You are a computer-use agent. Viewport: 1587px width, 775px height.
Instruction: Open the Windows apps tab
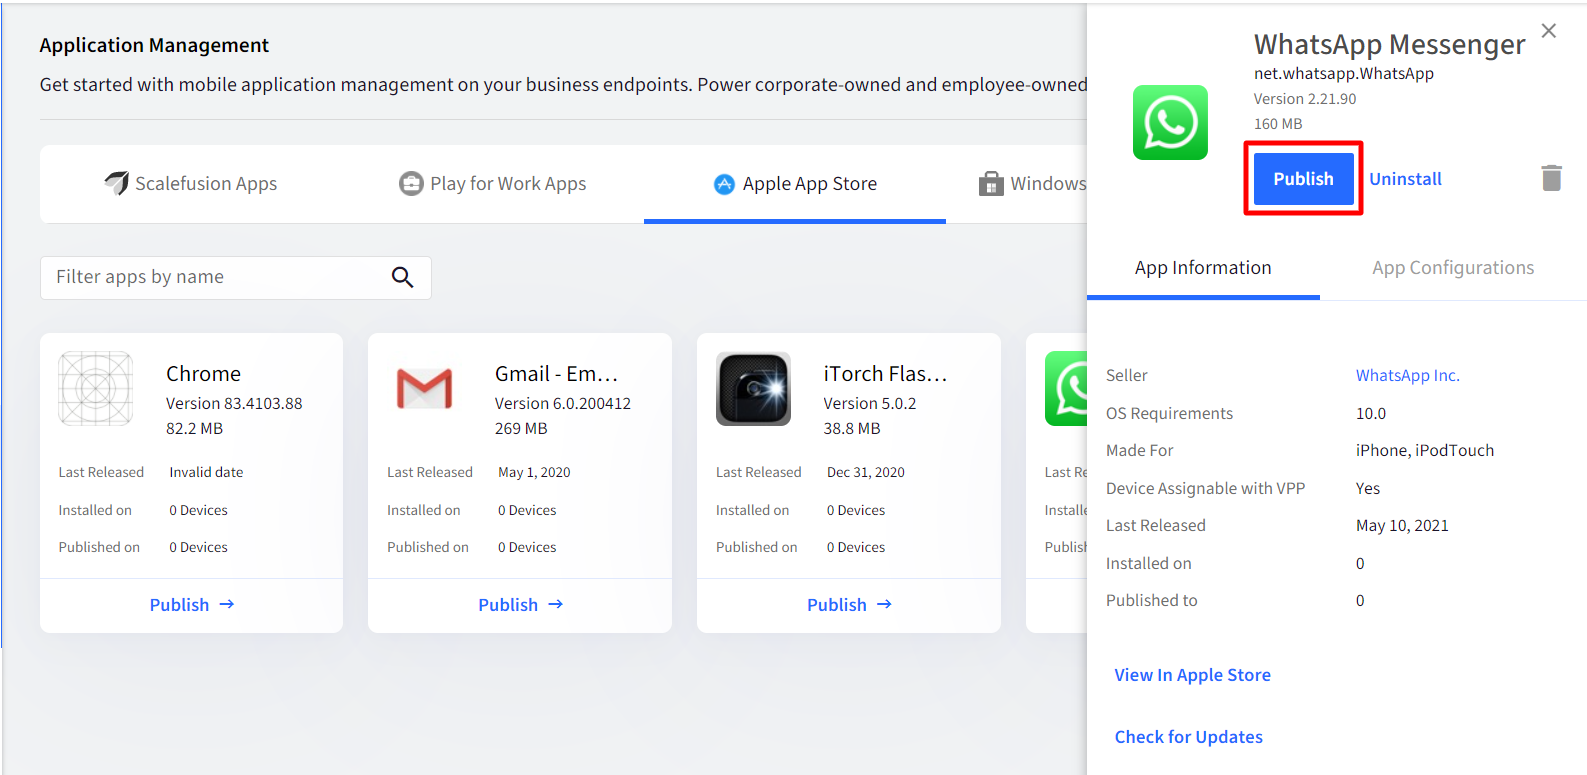click(1033, 184)
